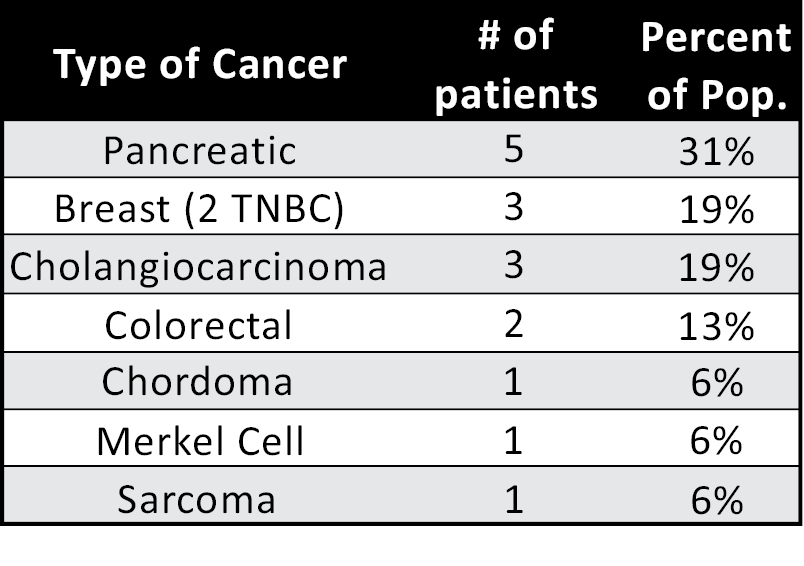Select the Cholangiocarcinoma cell
Image resolution: width=804 pixels, height=566 pixels.
click(199, 267)
